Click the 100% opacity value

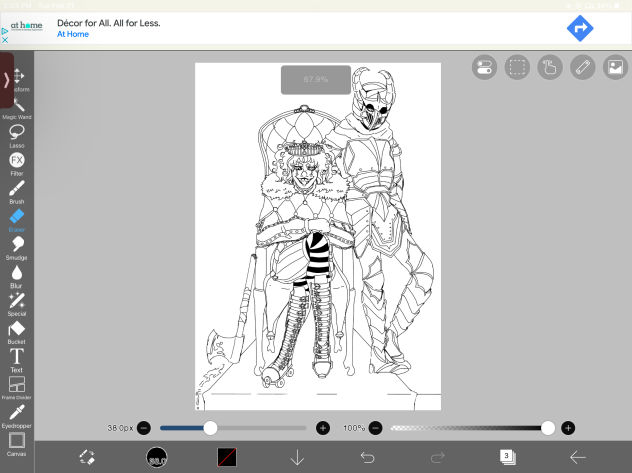coord(354,428)
